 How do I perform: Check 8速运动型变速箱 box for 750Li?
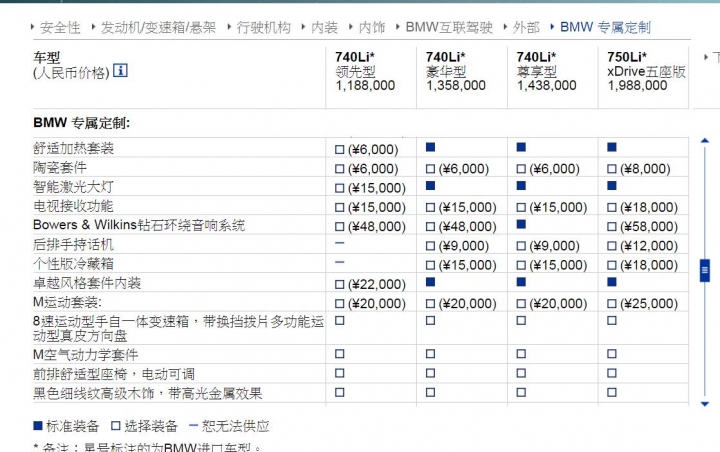pyautogui.click(x=612, y=320)
